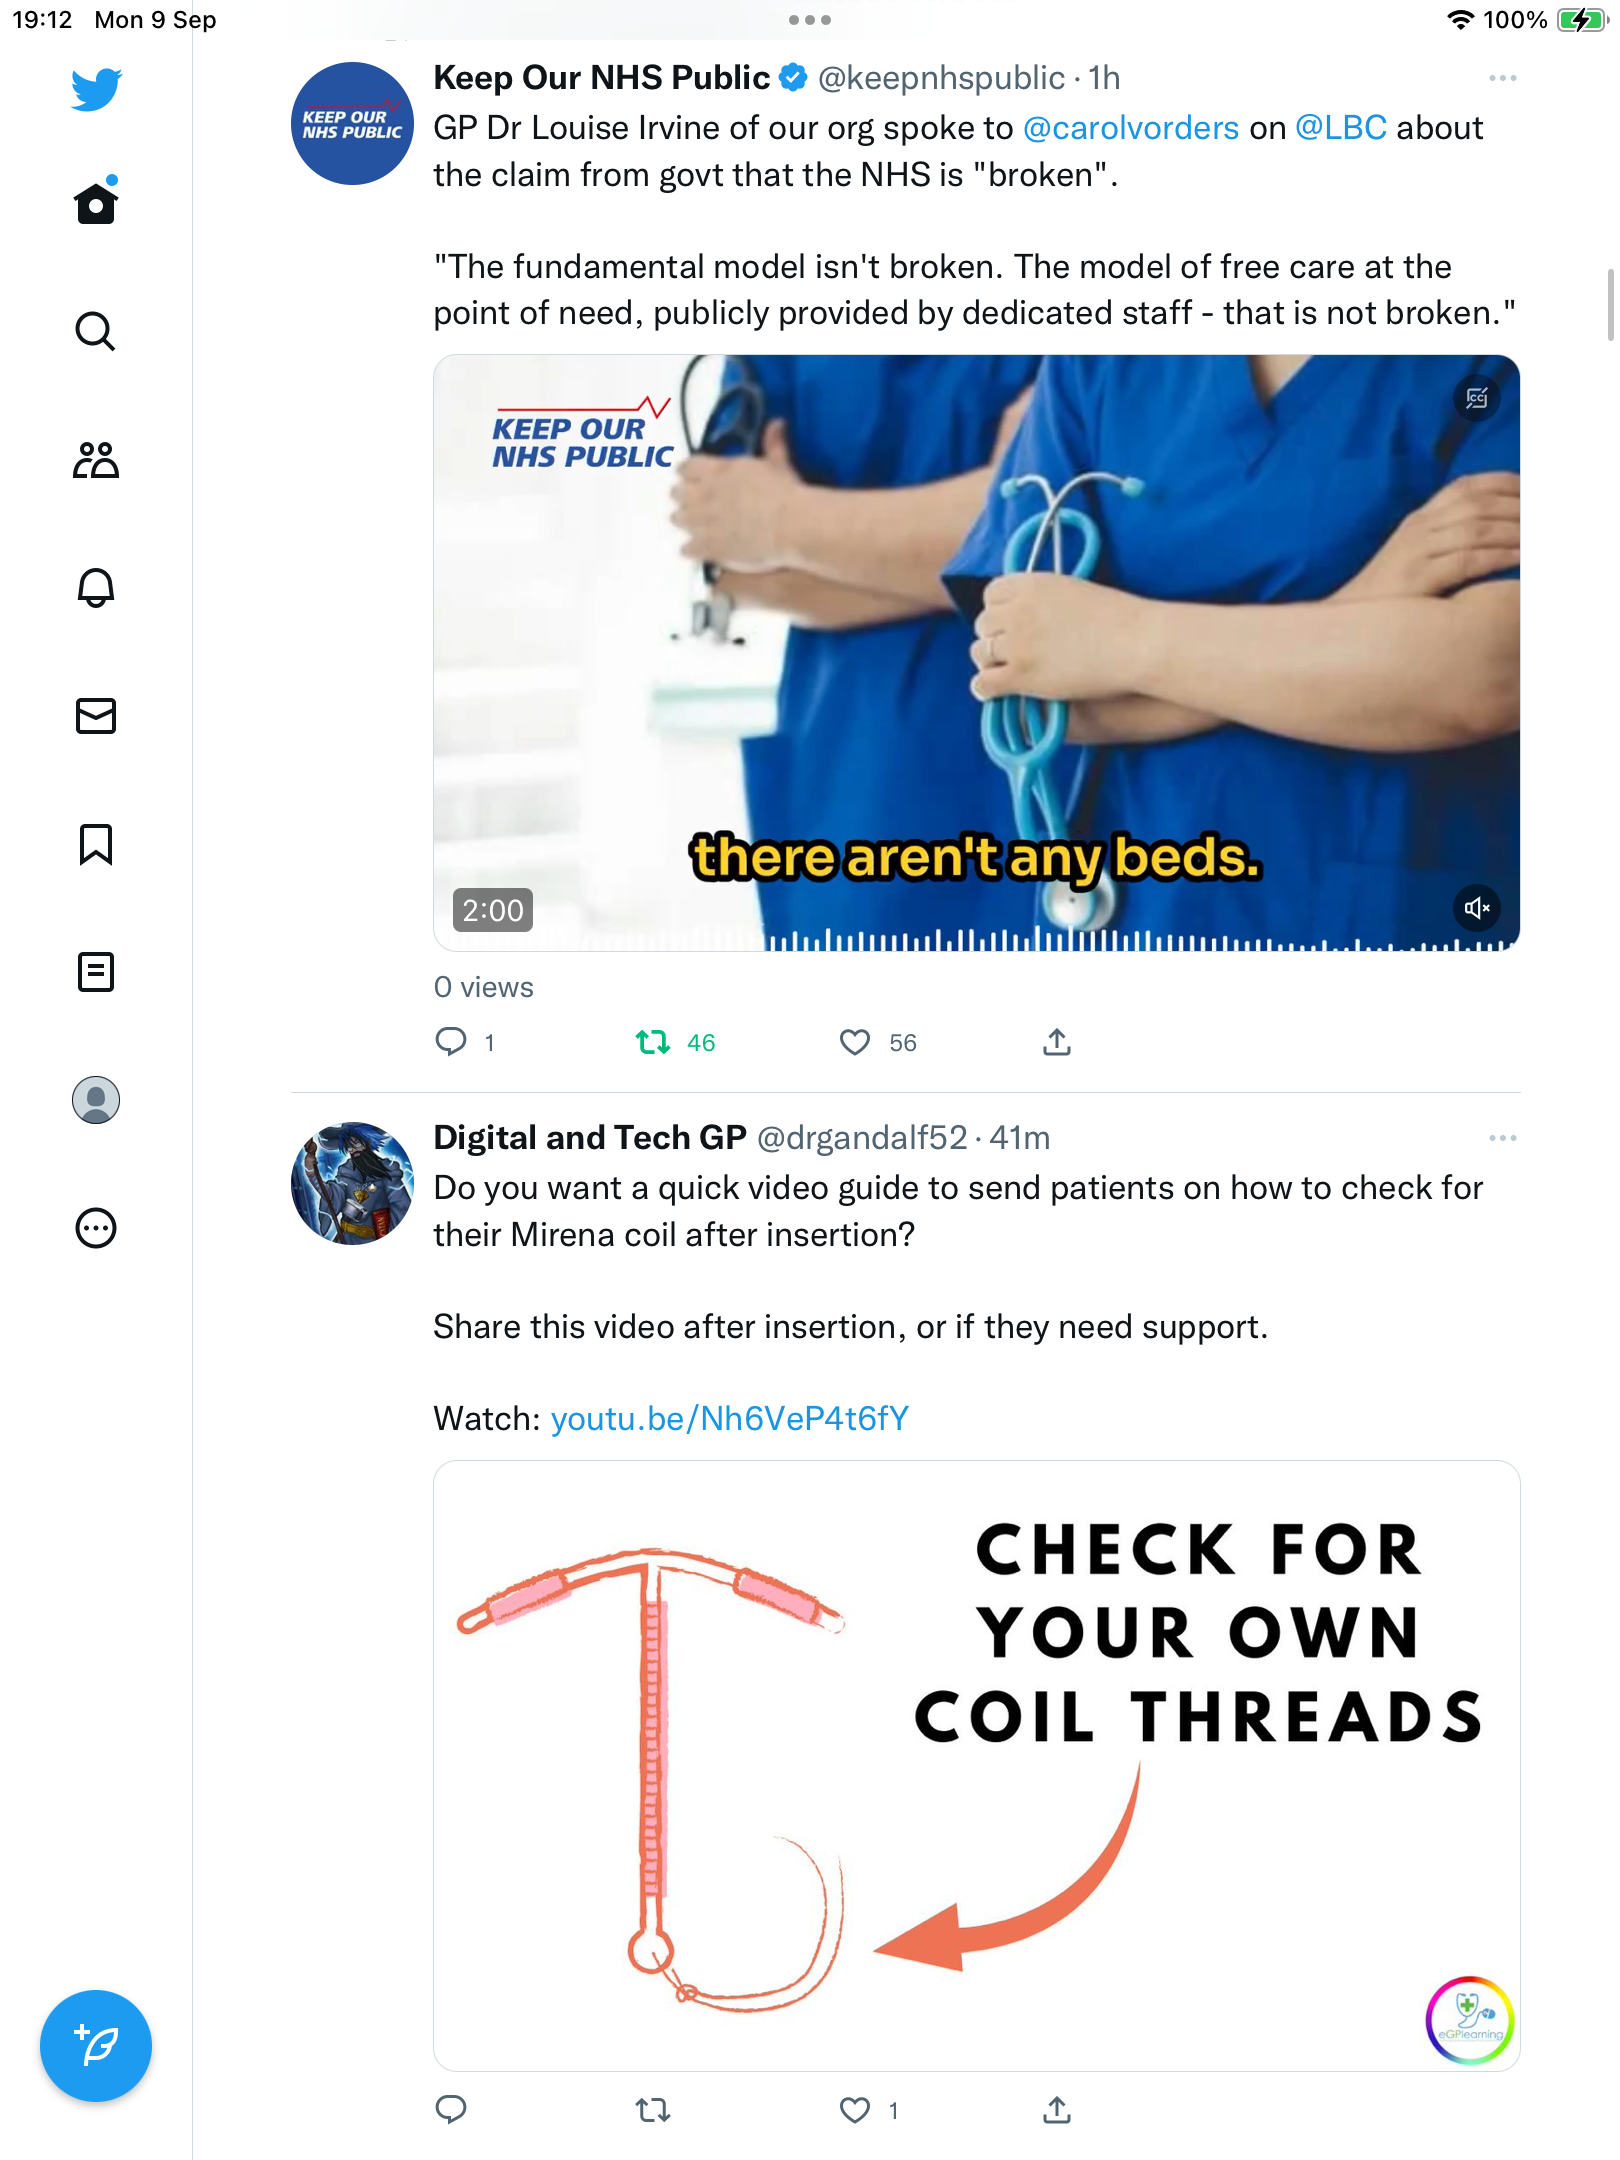This screenshot has width=1620, height=2160.
Task: Open Communities people icon
Action: tap(96, 460)
